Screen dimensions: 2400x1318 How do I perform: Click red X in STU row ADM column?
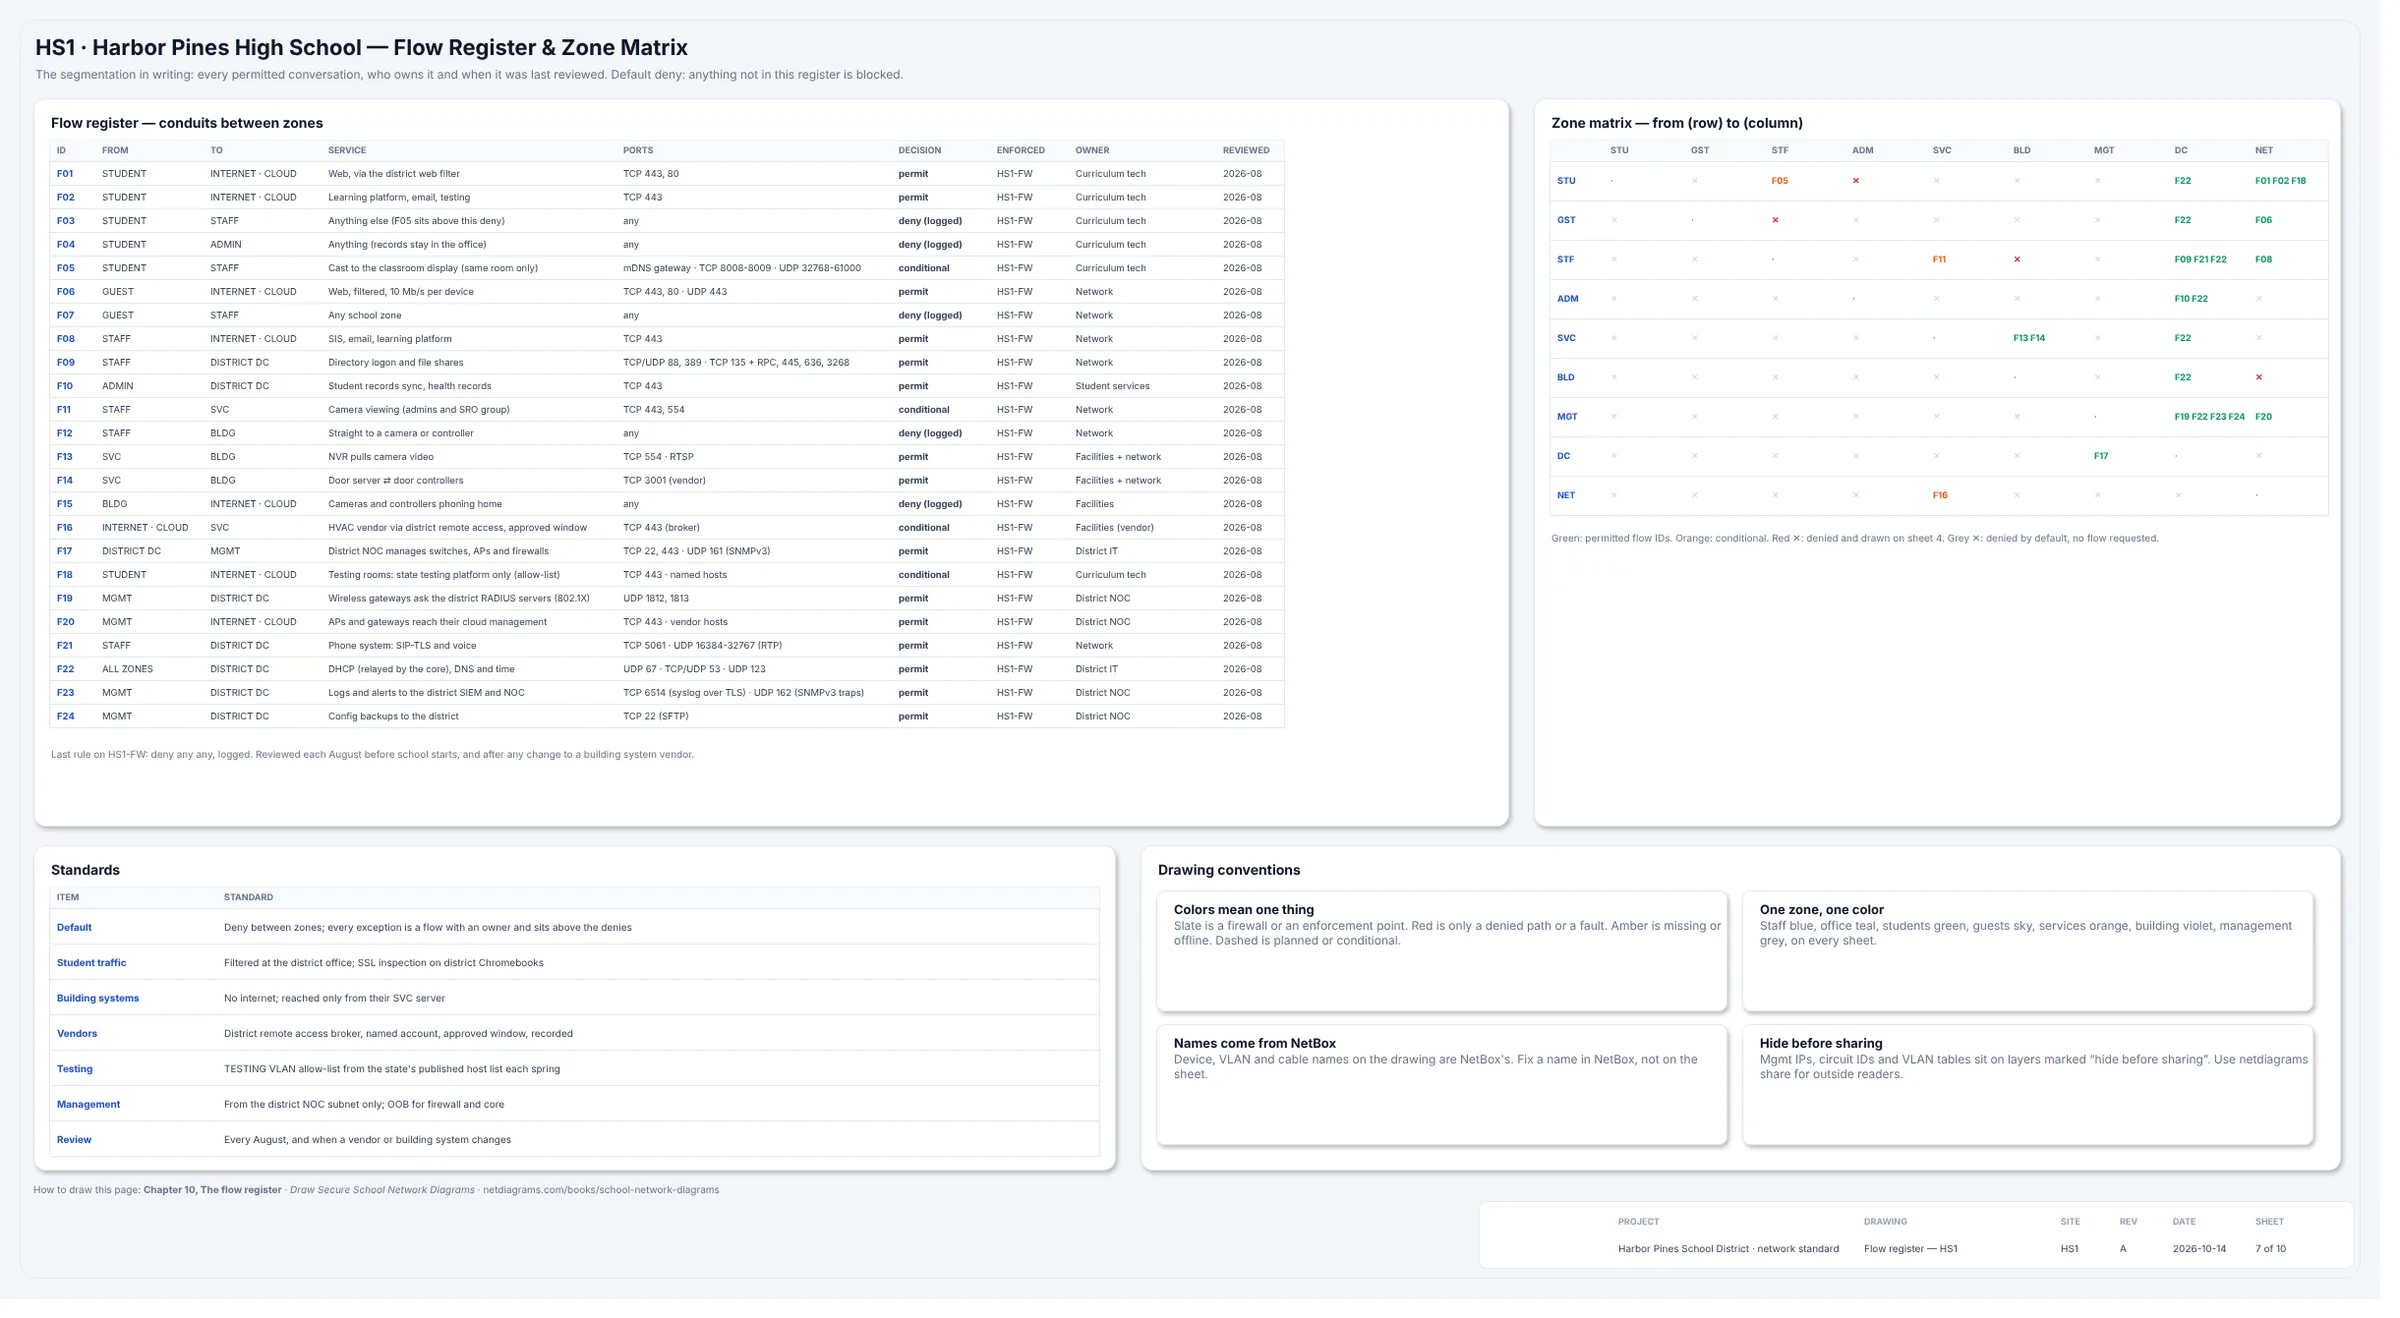tap(1856, 181)
